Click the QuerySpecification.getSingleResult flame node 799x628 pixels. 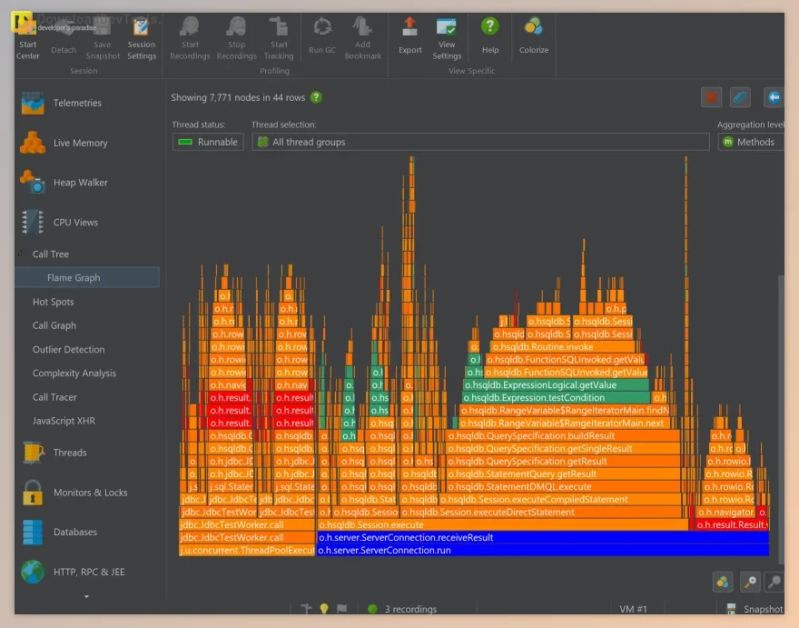[x=563, y=449]
